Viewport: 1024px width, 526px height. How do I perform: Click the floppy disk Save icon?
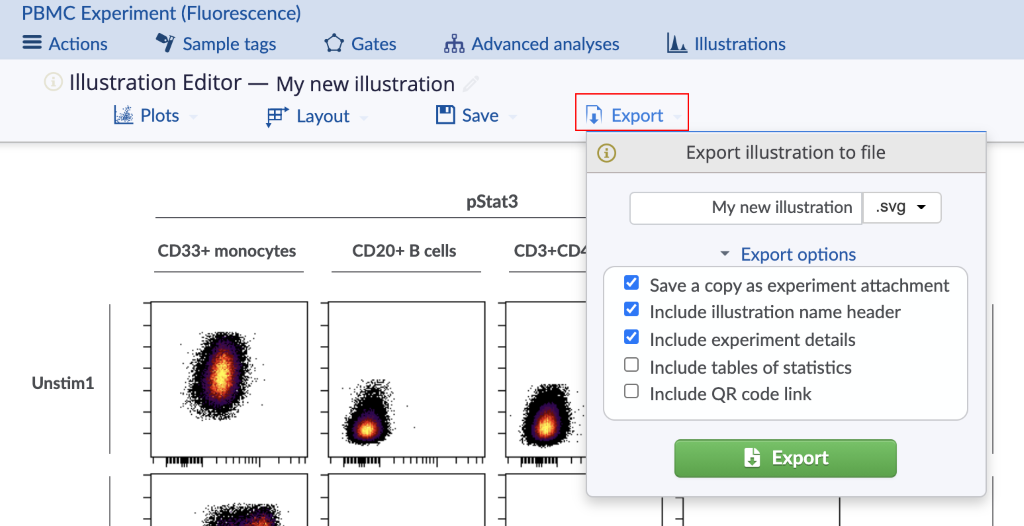click(x=445, y=115)
